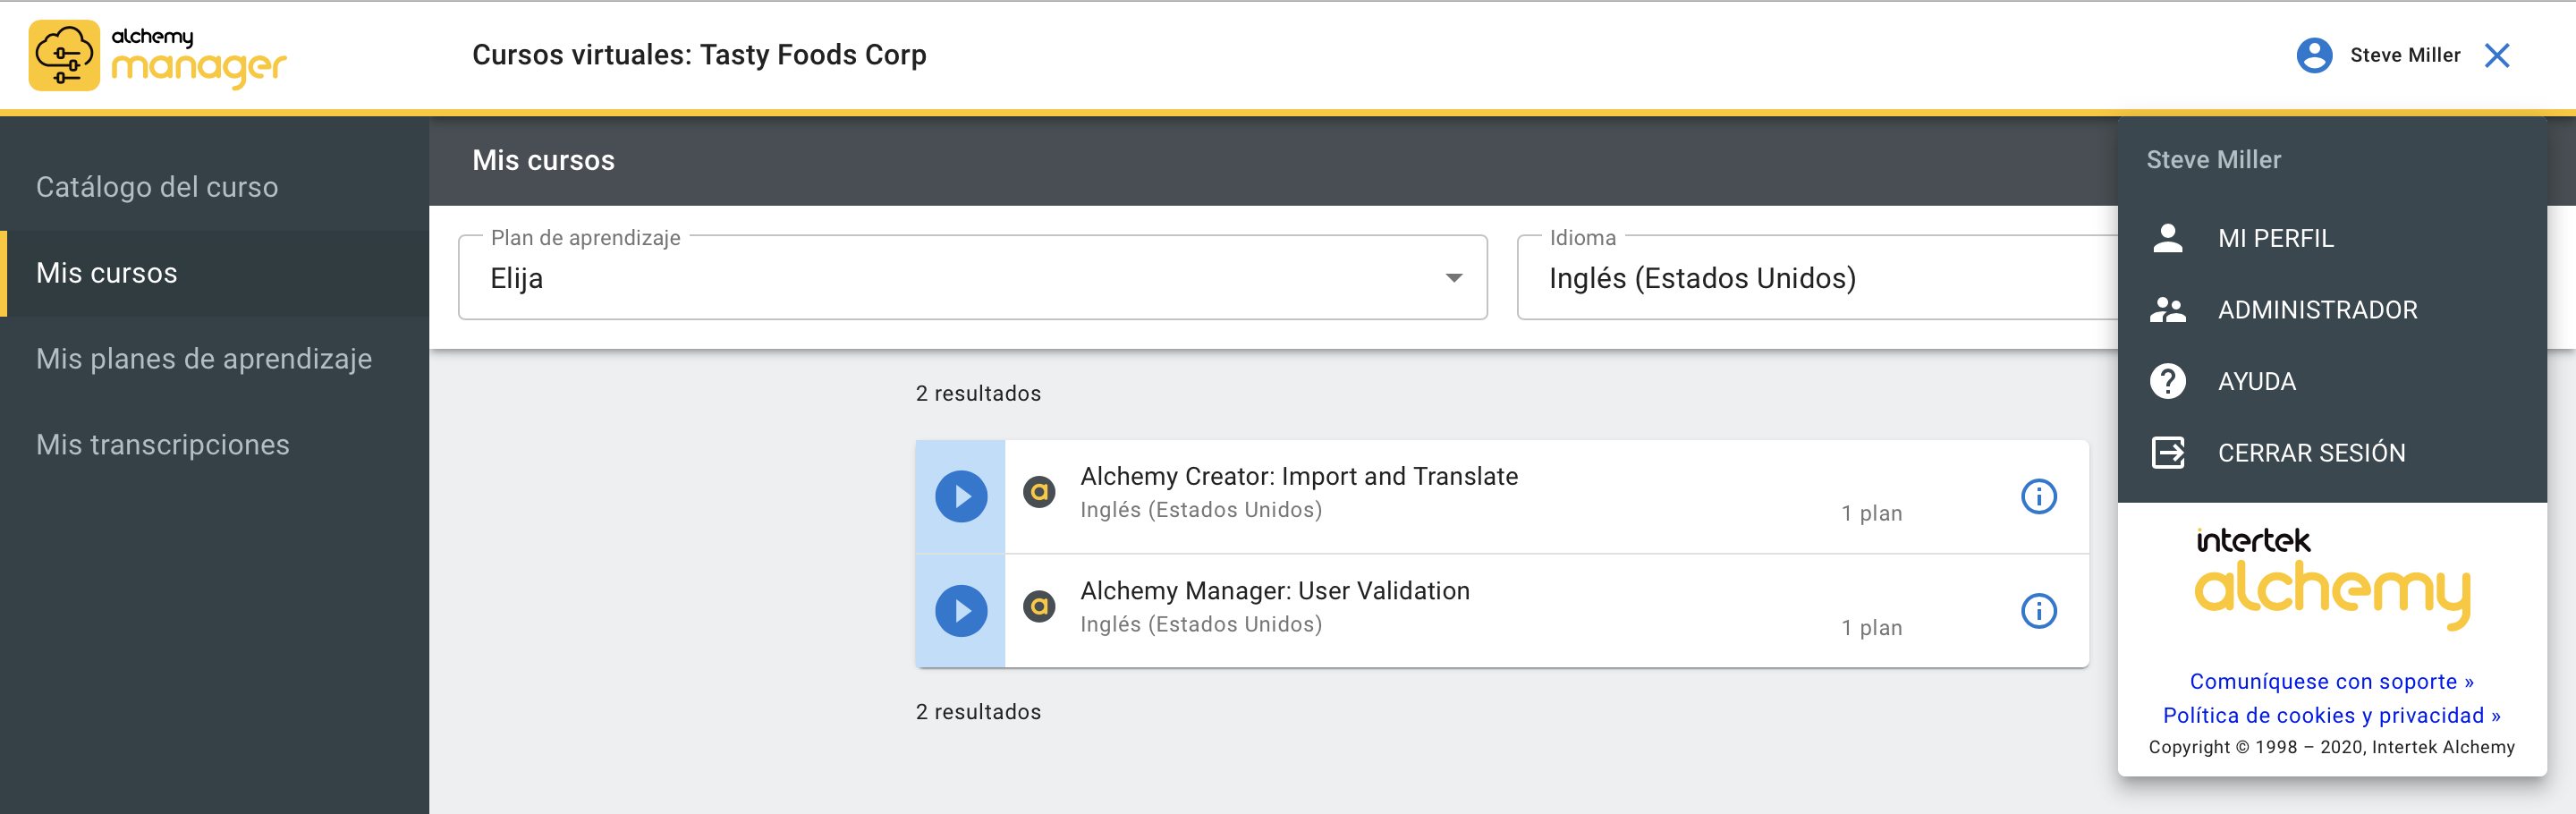Click the Alchemy badge icon on Import and Translate
The width and height of the screenshot is (2576, 814).
coord(1039,492)
